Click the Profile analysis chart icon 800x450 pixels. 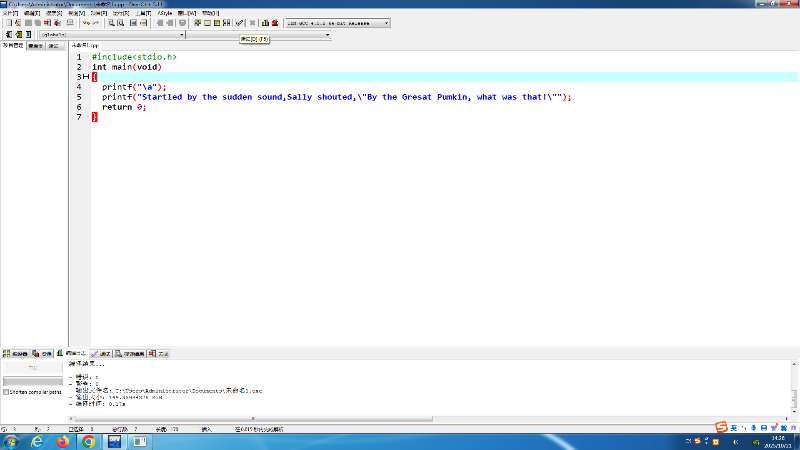pyautogui.click(x=265, y=23)
